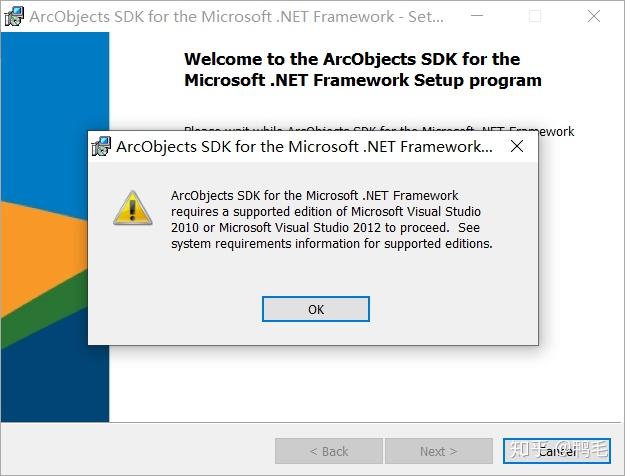The width and height of the screenshot is (625, 476).
Task: Click the maximize button of the setup window
Action: click(535, 16)
